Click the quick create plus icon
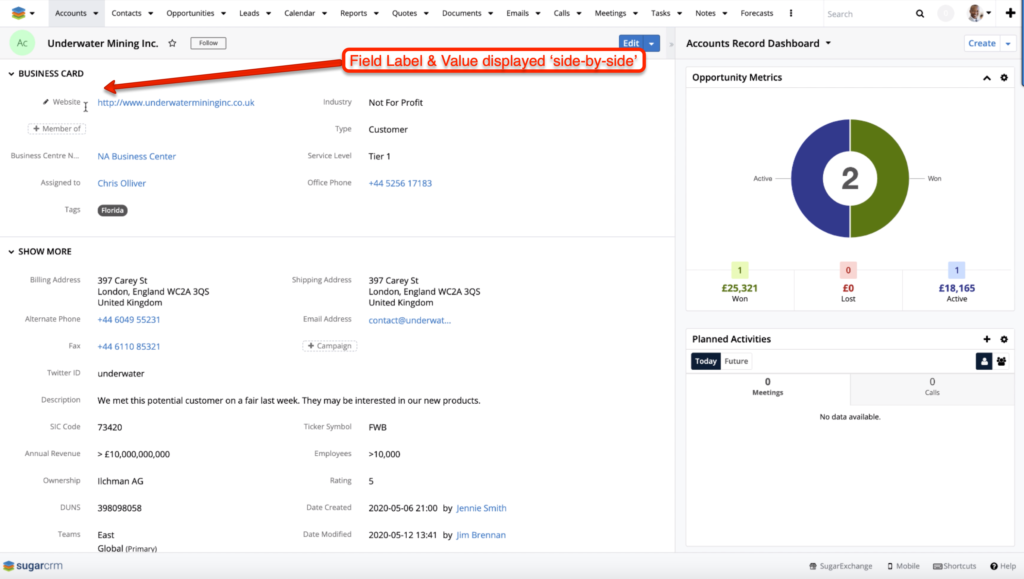 tap(1010, 13)
